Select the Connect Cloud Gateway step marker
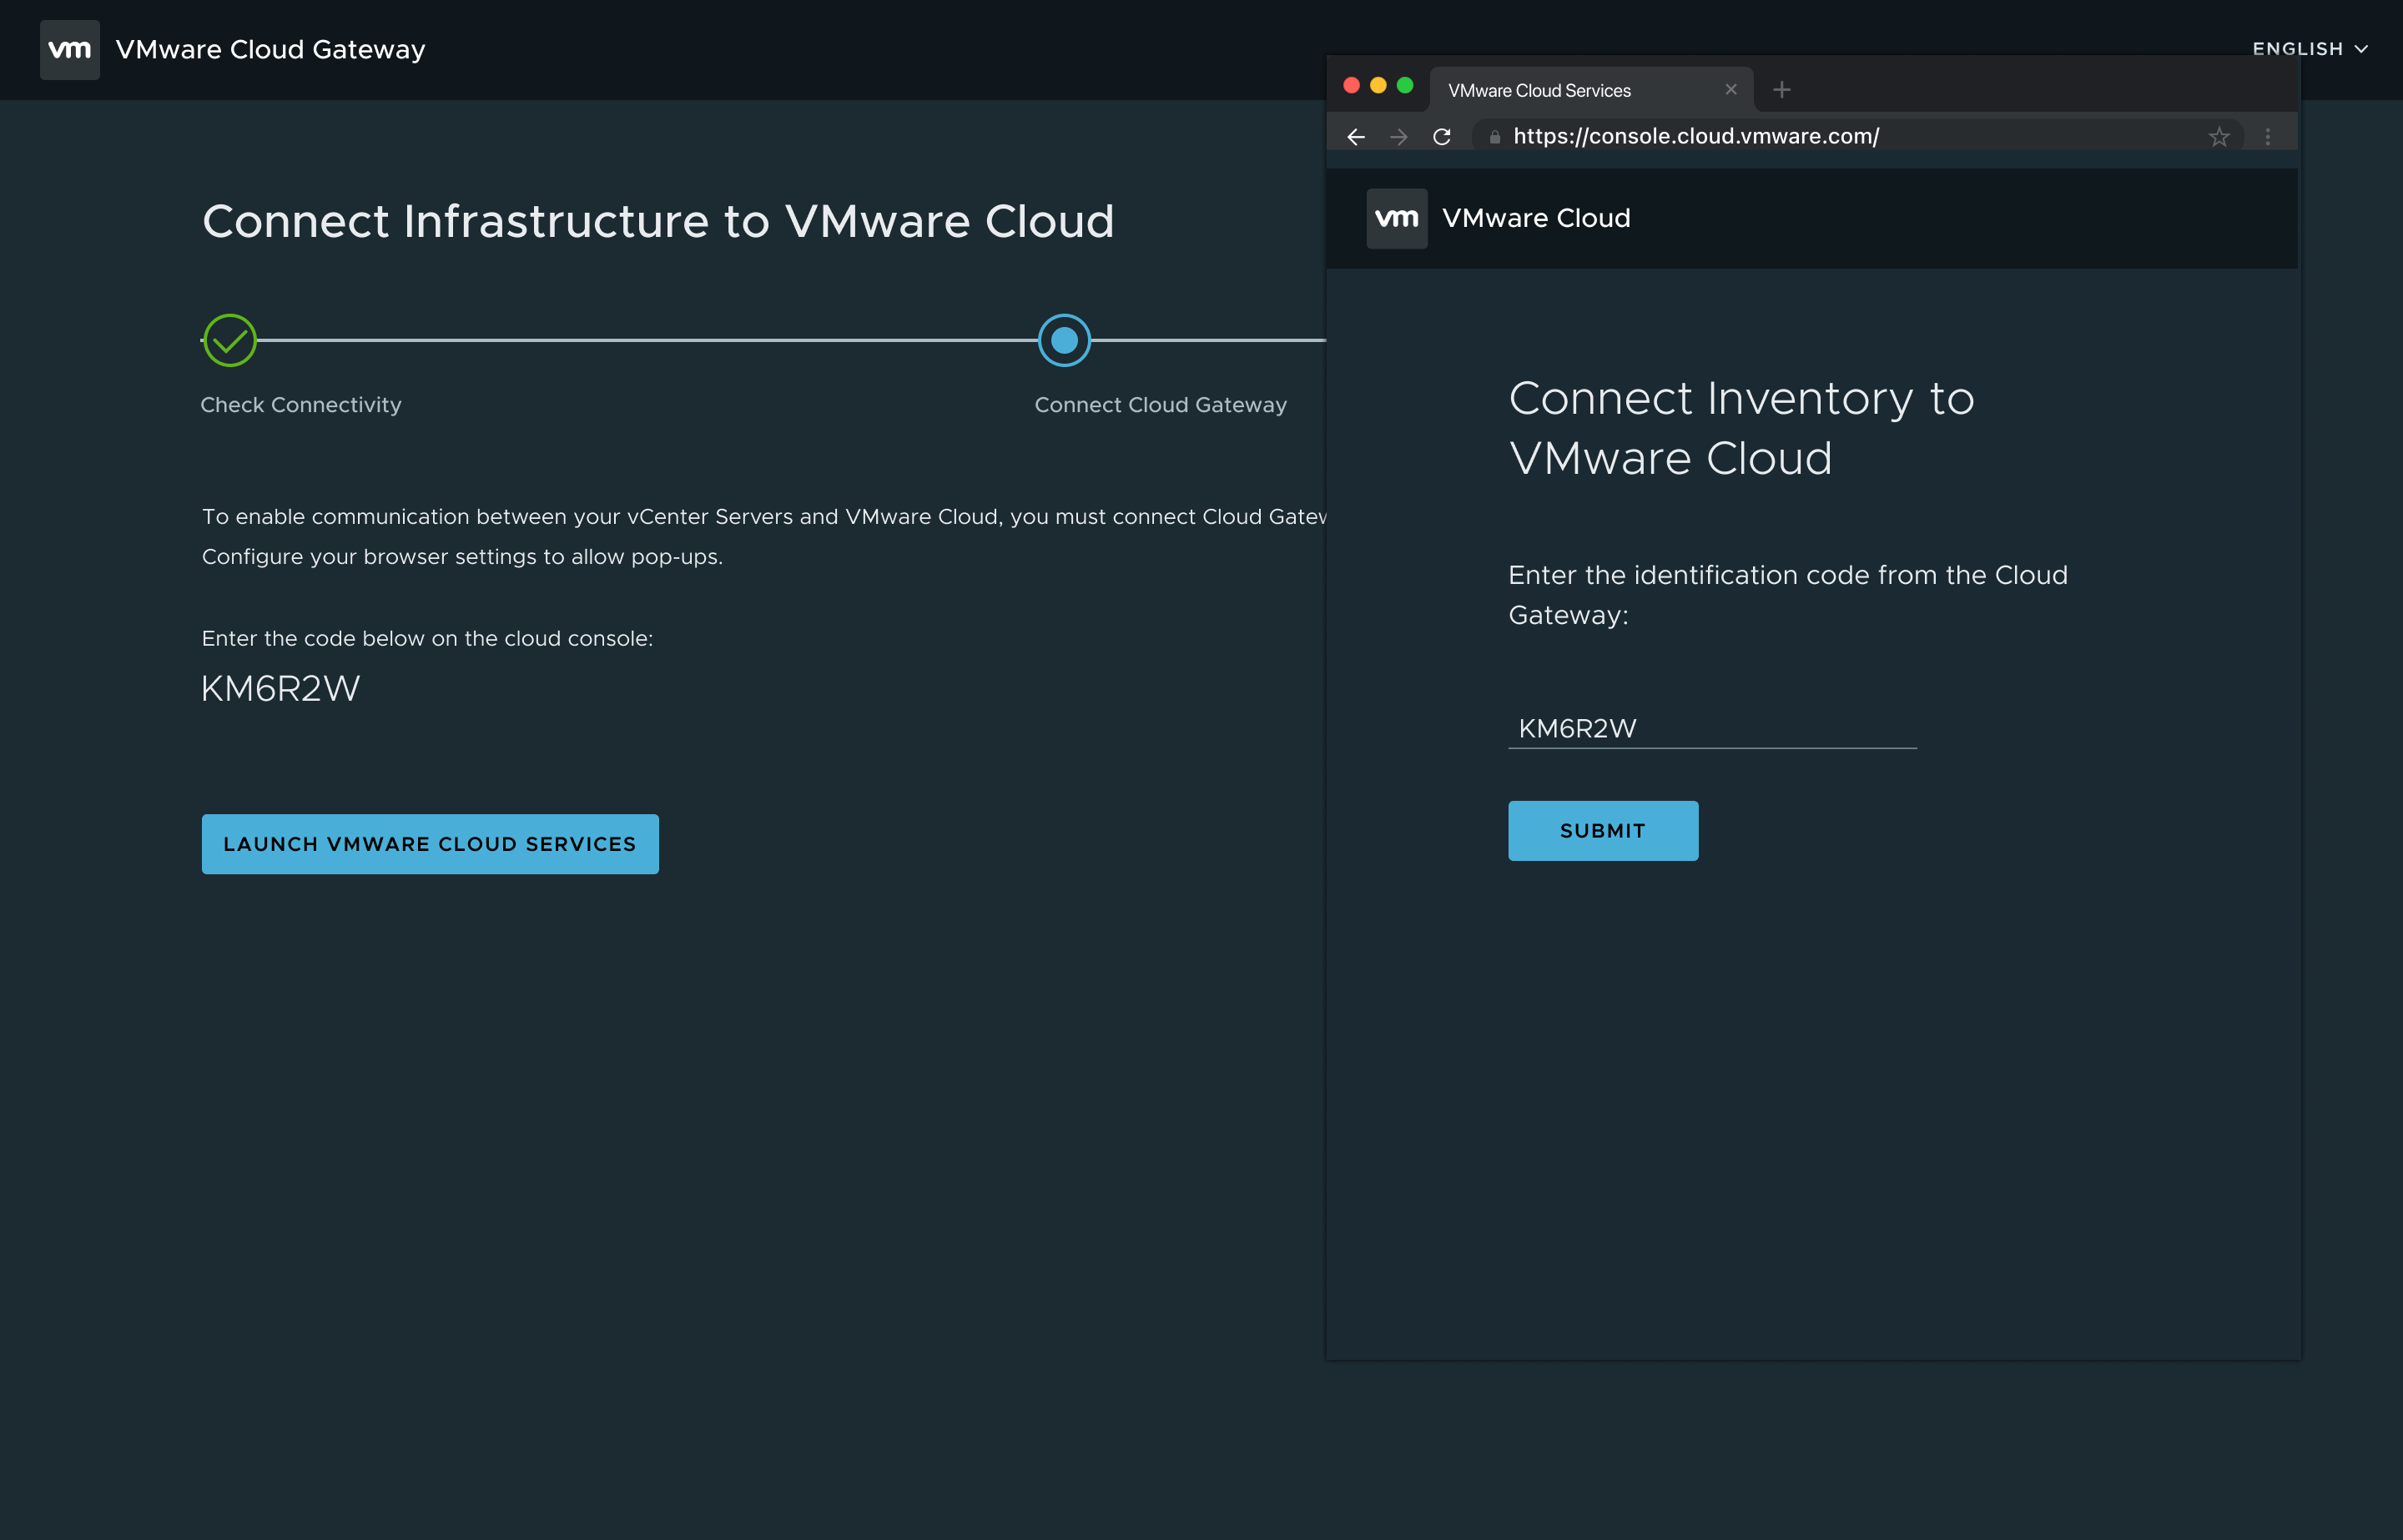The height and width of the screenshot is (1540, 2403). click(1064, 340)
